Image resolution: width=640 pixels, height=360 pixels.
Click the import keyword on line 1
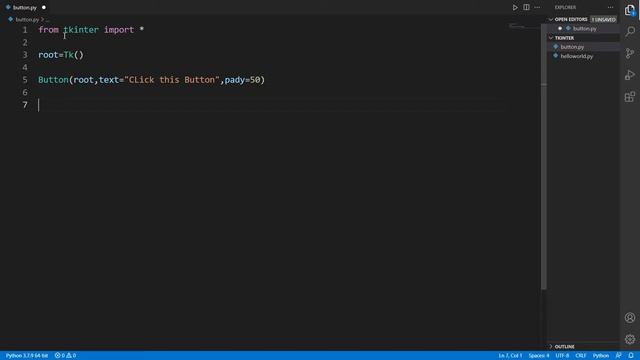(x=119, y=30)
